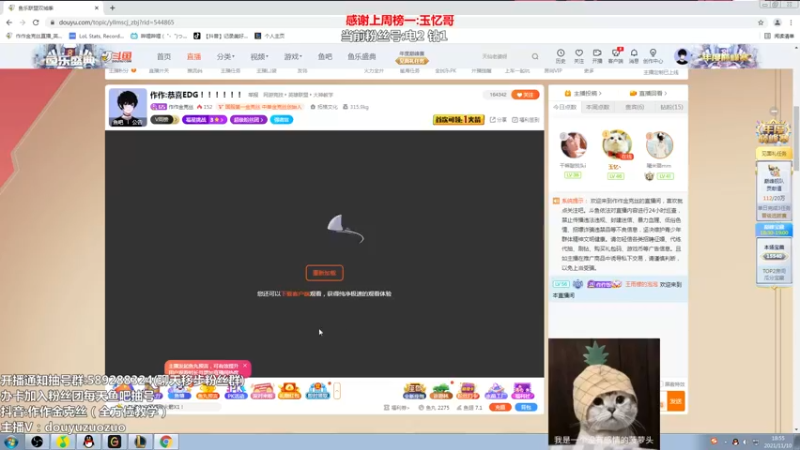Open the League of Legends taskbar icon
The width and height of the screenshot is (800, 450).
click(x=140, y=441)
